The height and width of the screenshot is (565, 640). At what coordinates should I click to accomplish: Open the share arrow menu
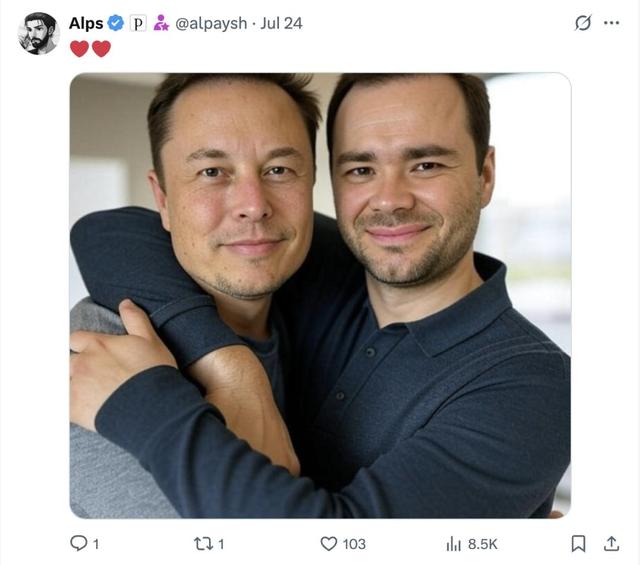(x=611, y=543)
